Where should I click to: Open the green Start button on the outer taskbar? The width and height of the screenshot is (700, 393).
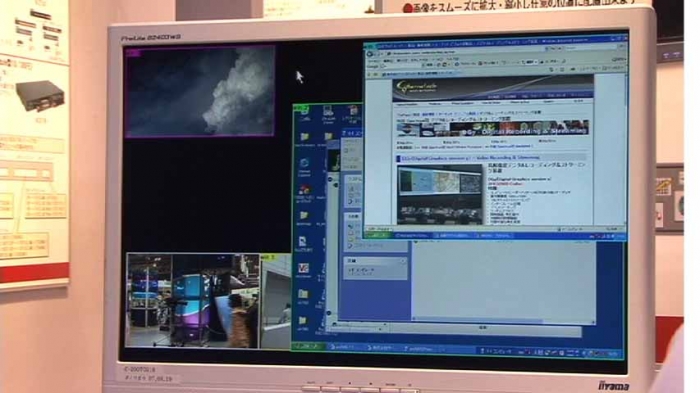coord(307,346)
